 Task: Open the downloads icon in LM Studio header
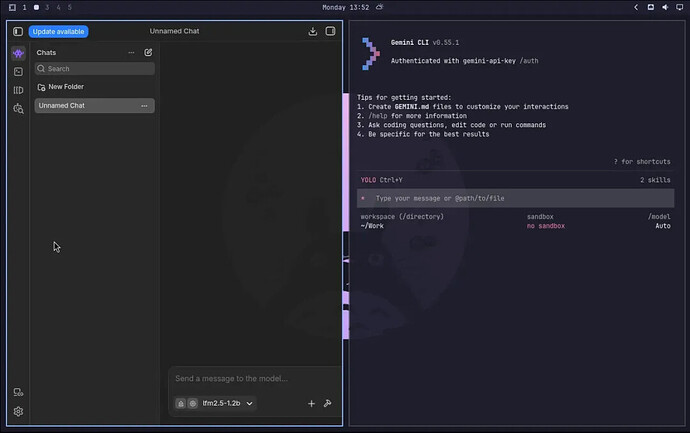[x=312, y=31]
